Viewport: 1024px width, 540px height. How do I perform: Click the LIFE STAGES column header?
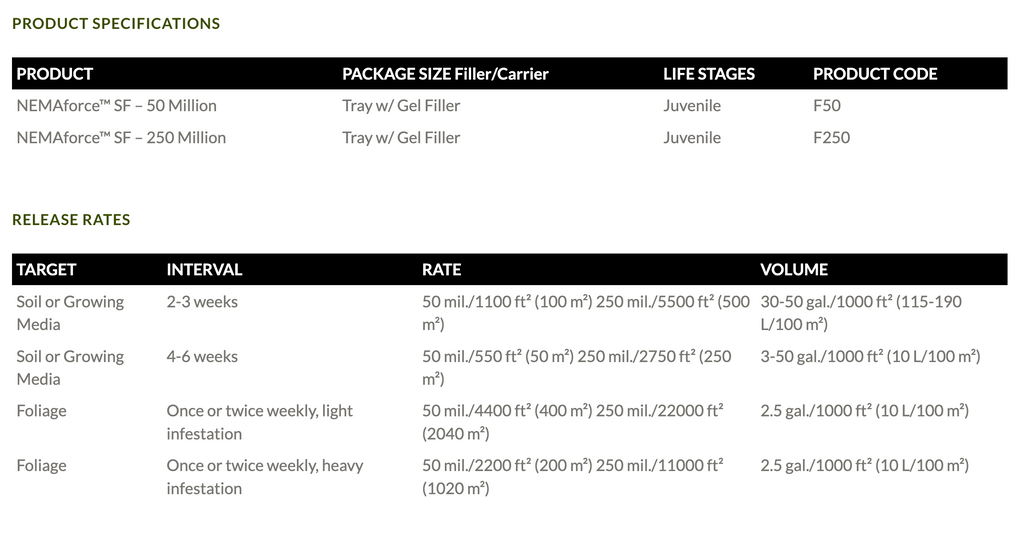tap(709, 74)
